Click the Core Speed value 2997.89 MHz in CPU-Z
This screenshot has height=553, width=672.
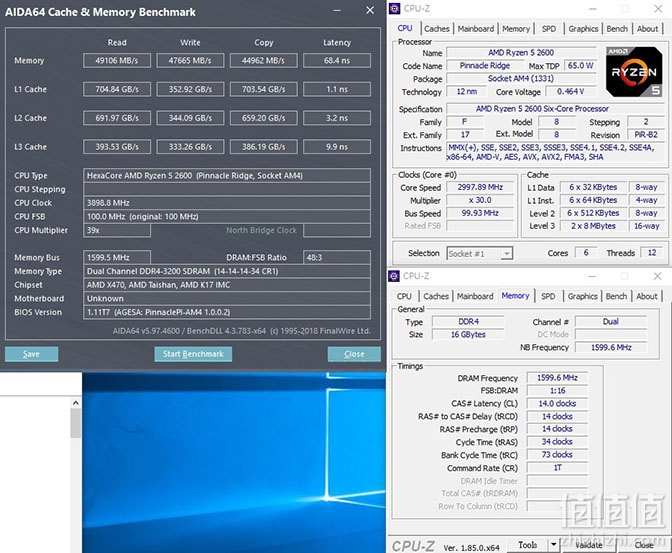click(x=480, y=187)
